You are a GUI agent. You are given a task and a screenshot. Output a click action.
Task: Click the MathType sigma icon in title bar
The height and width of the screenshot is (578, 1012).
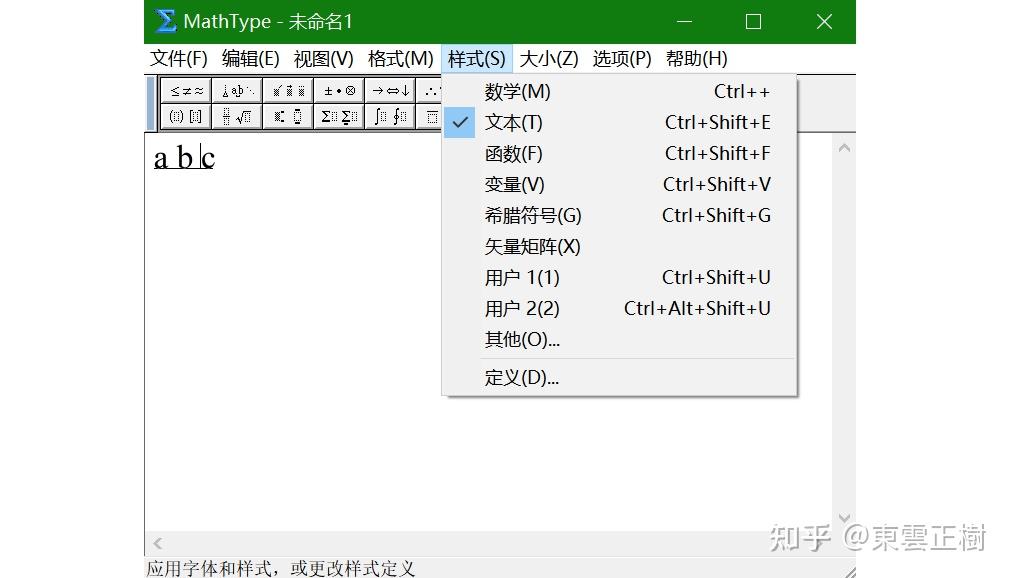pyautogui.click(x=165, y=21)
